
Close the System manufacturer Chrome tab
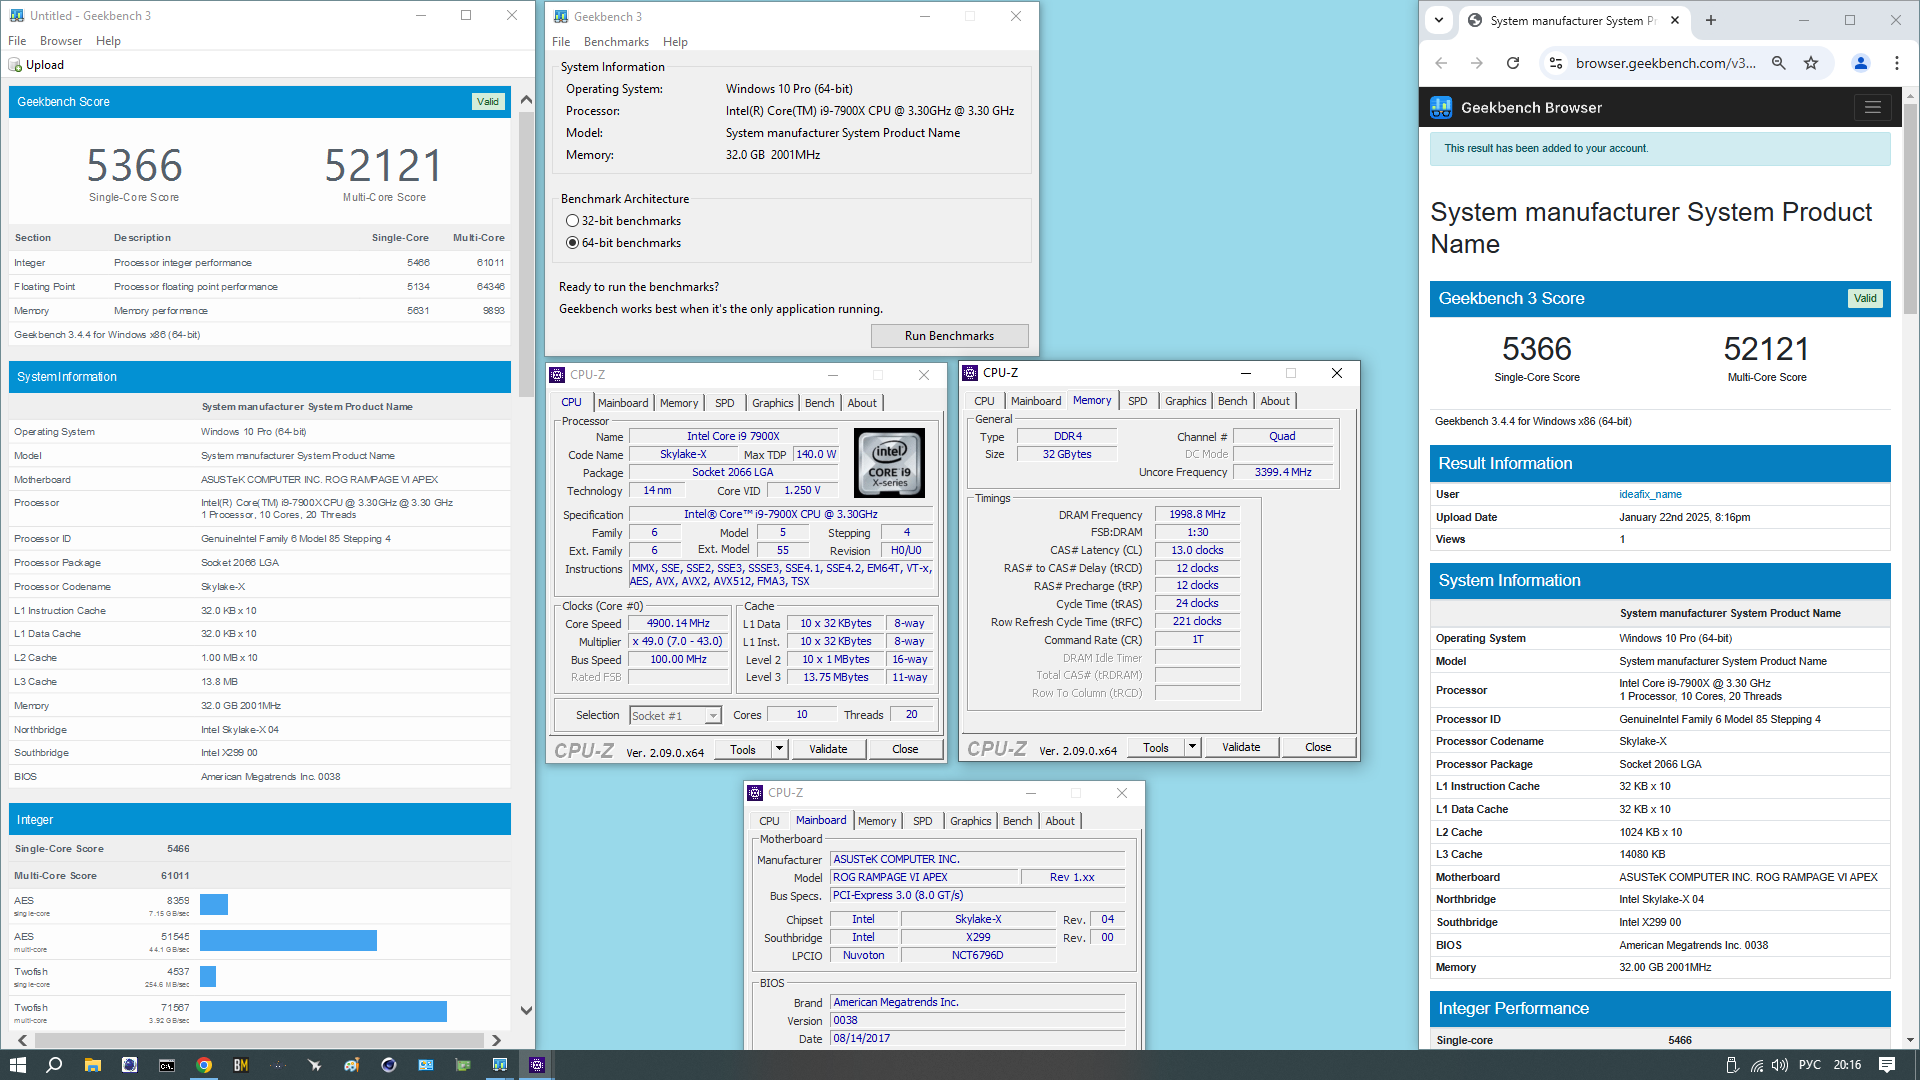click(1675, 20)
